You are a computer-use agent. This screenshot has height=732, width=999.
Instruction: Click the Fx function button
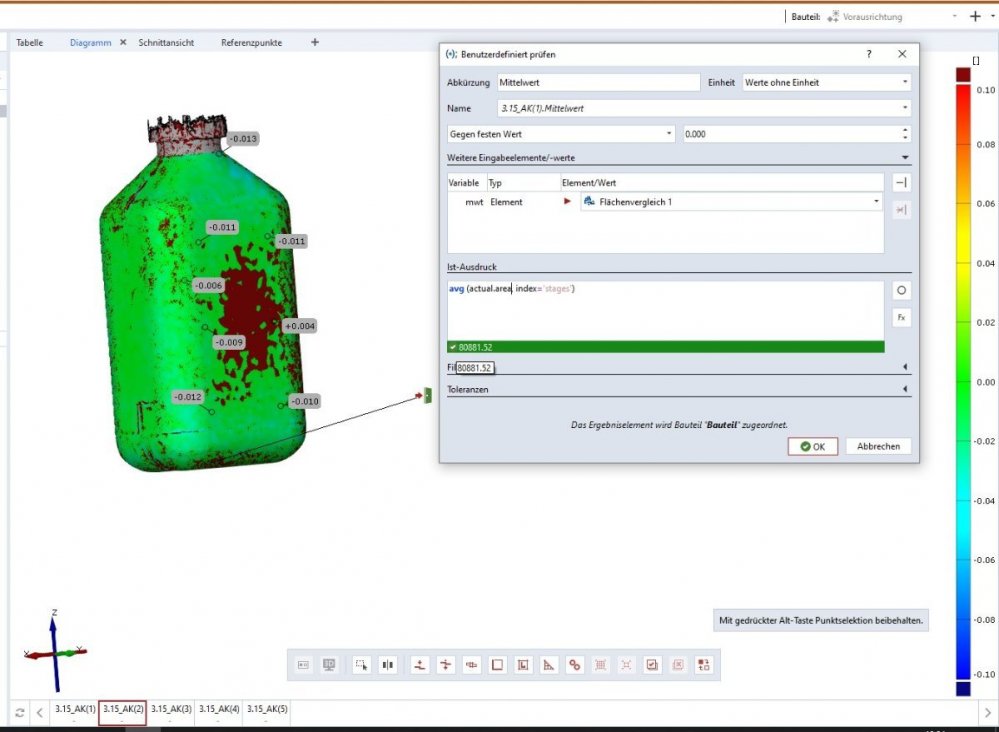pos(900,317)
